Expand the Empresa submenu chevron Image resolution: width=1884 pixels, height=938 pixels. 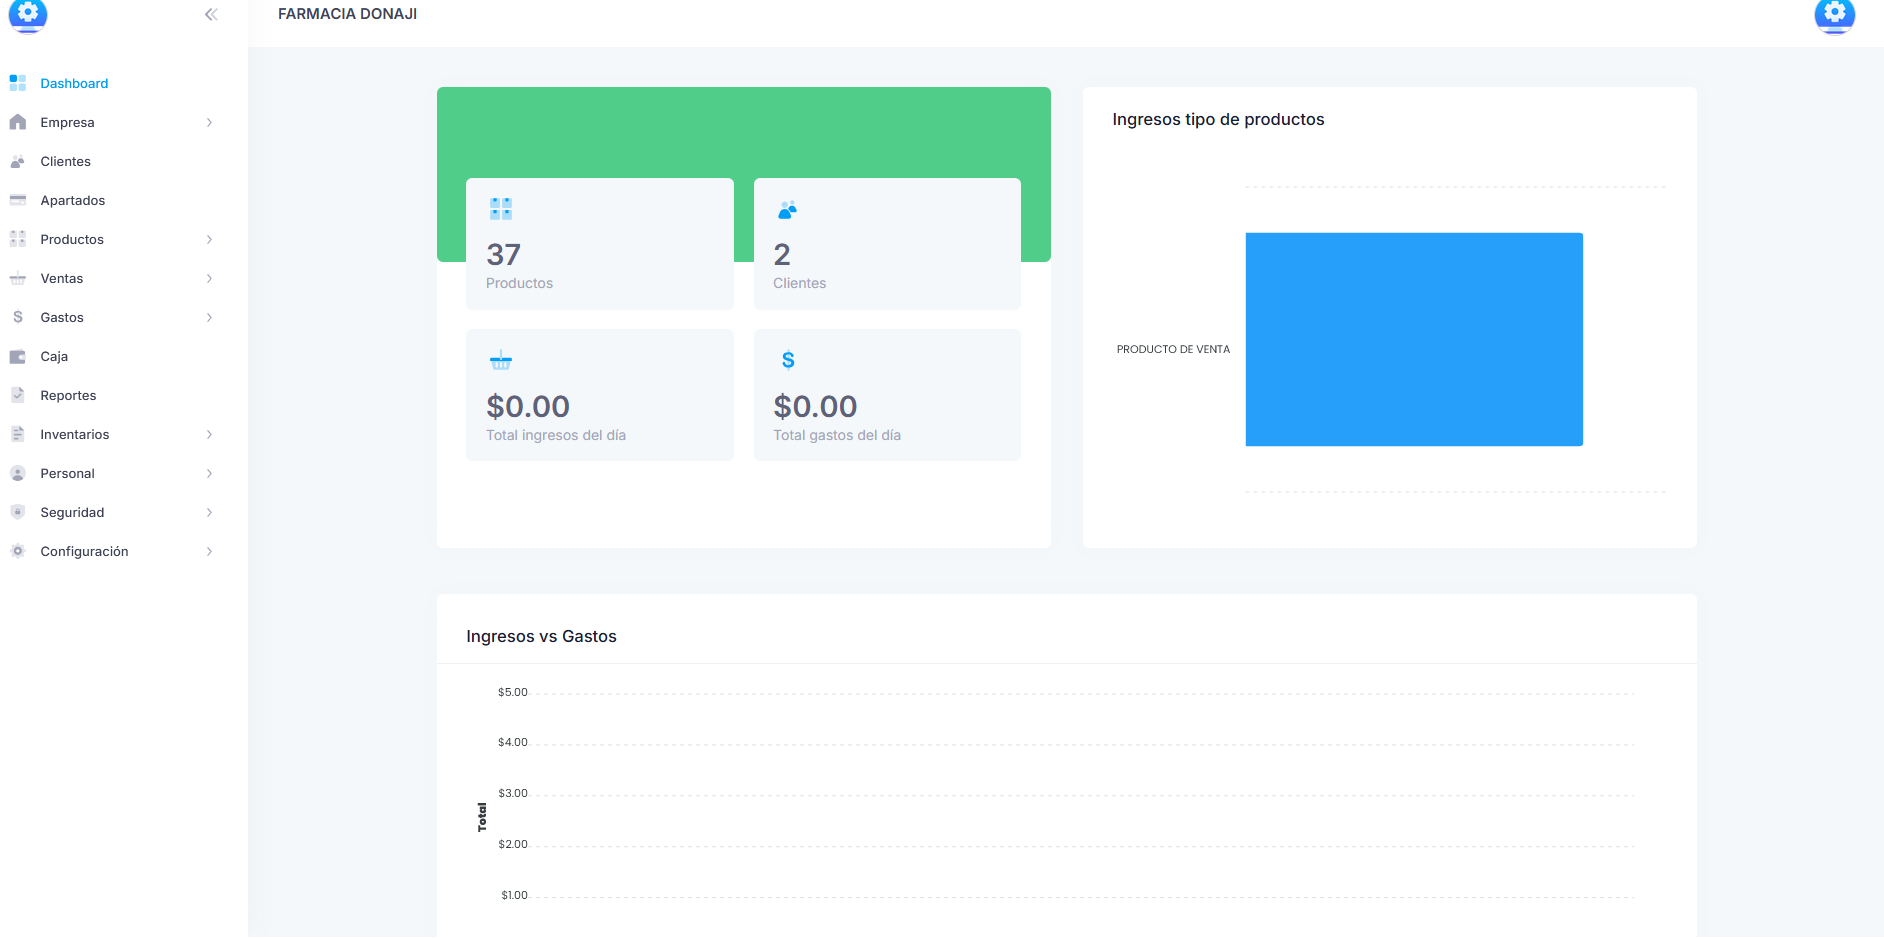[x=209, y=122]
